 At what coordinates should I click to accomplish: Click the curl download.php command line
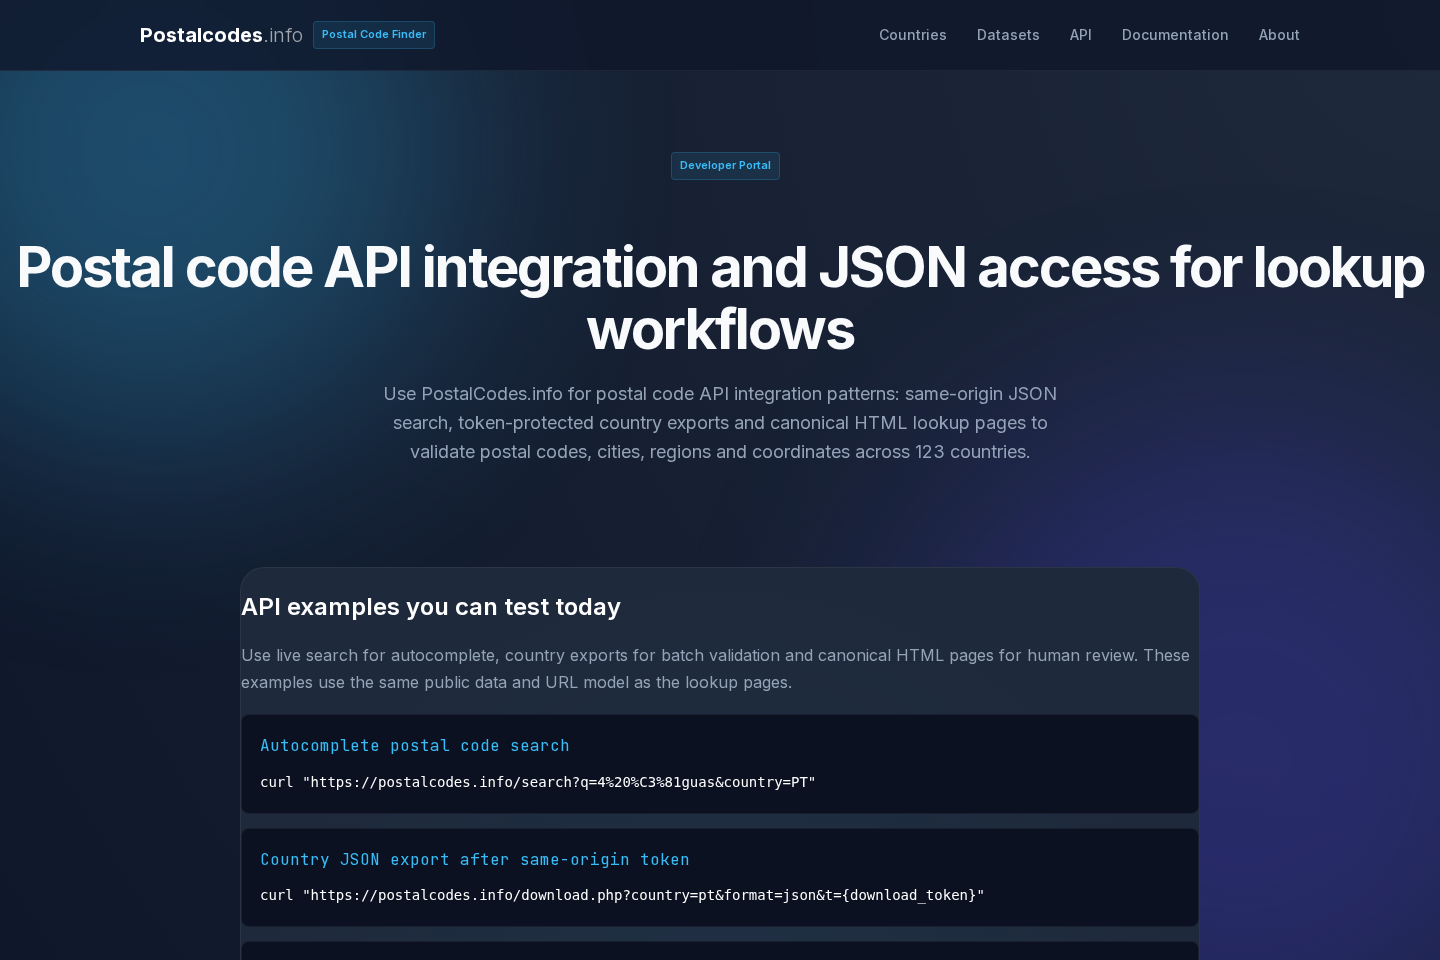click(x=622, y=895)
